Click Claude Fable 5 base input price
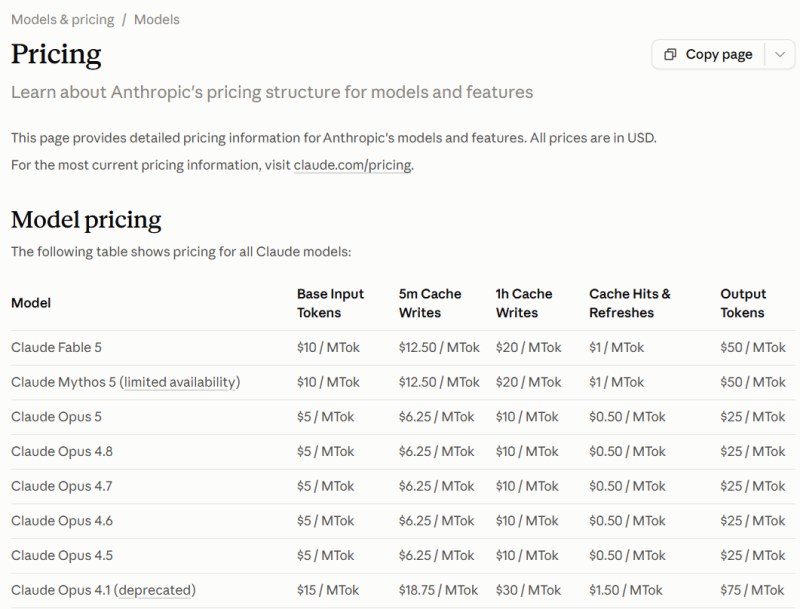Viewport: 800px width, 609px height. pyautogui.click(x=328, y=347)
